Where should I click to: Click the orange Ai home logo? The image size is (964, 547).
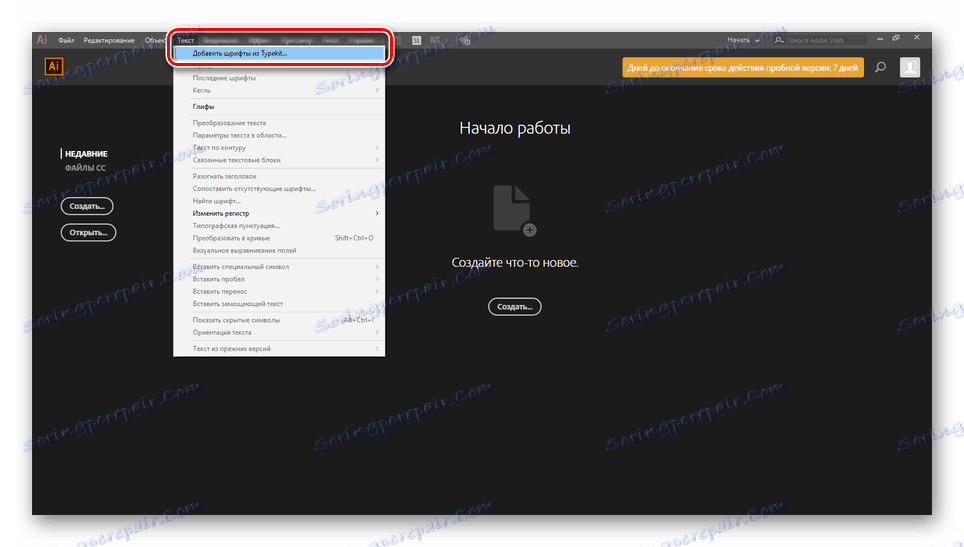click(53, 66)
